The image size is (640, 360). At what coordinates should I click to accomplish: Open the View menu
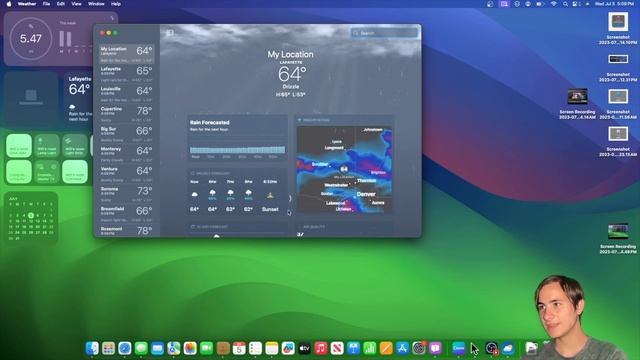pos(76,4)
